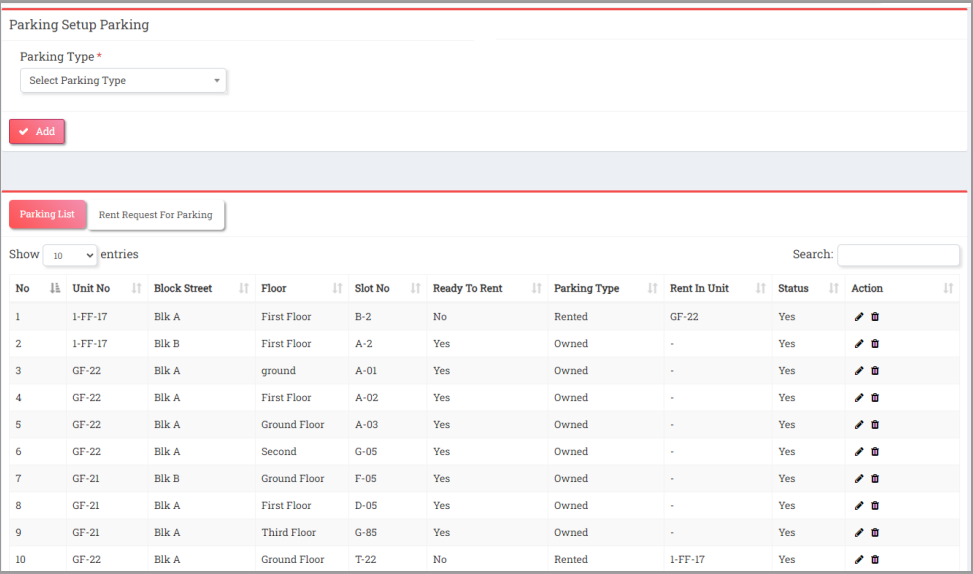Delete the row with slot F-05
Image resolution: width=973 pixels, height=574 pixels.
click(x=875, y=479)
